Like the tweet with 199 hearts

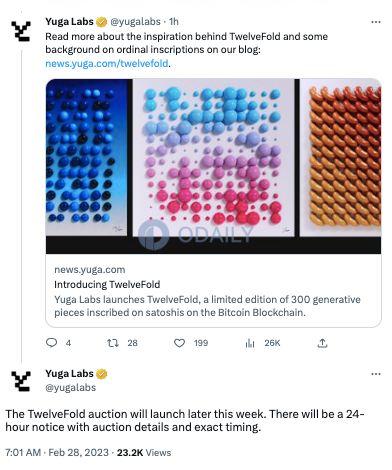tap(179, 343)
